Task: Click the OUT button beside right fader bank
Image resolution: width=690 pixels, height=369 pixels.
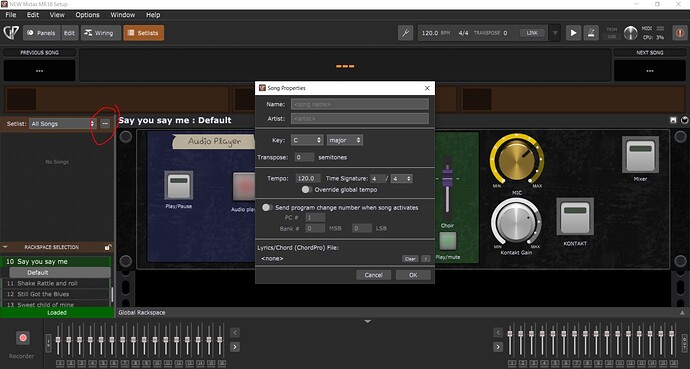Action: [x=684, y=343]
